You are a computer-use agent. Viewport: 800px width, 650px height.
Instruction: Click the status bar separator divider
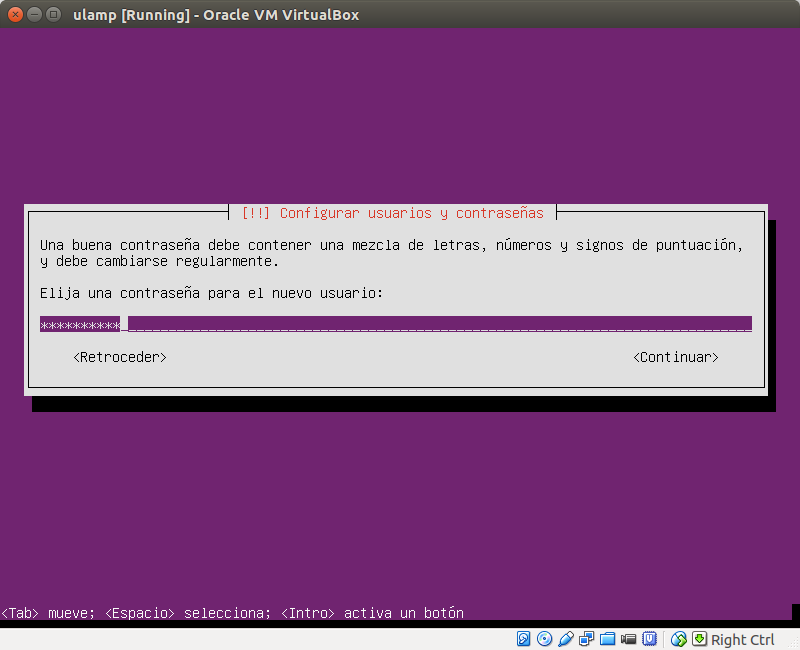click(x=665, y=639)
